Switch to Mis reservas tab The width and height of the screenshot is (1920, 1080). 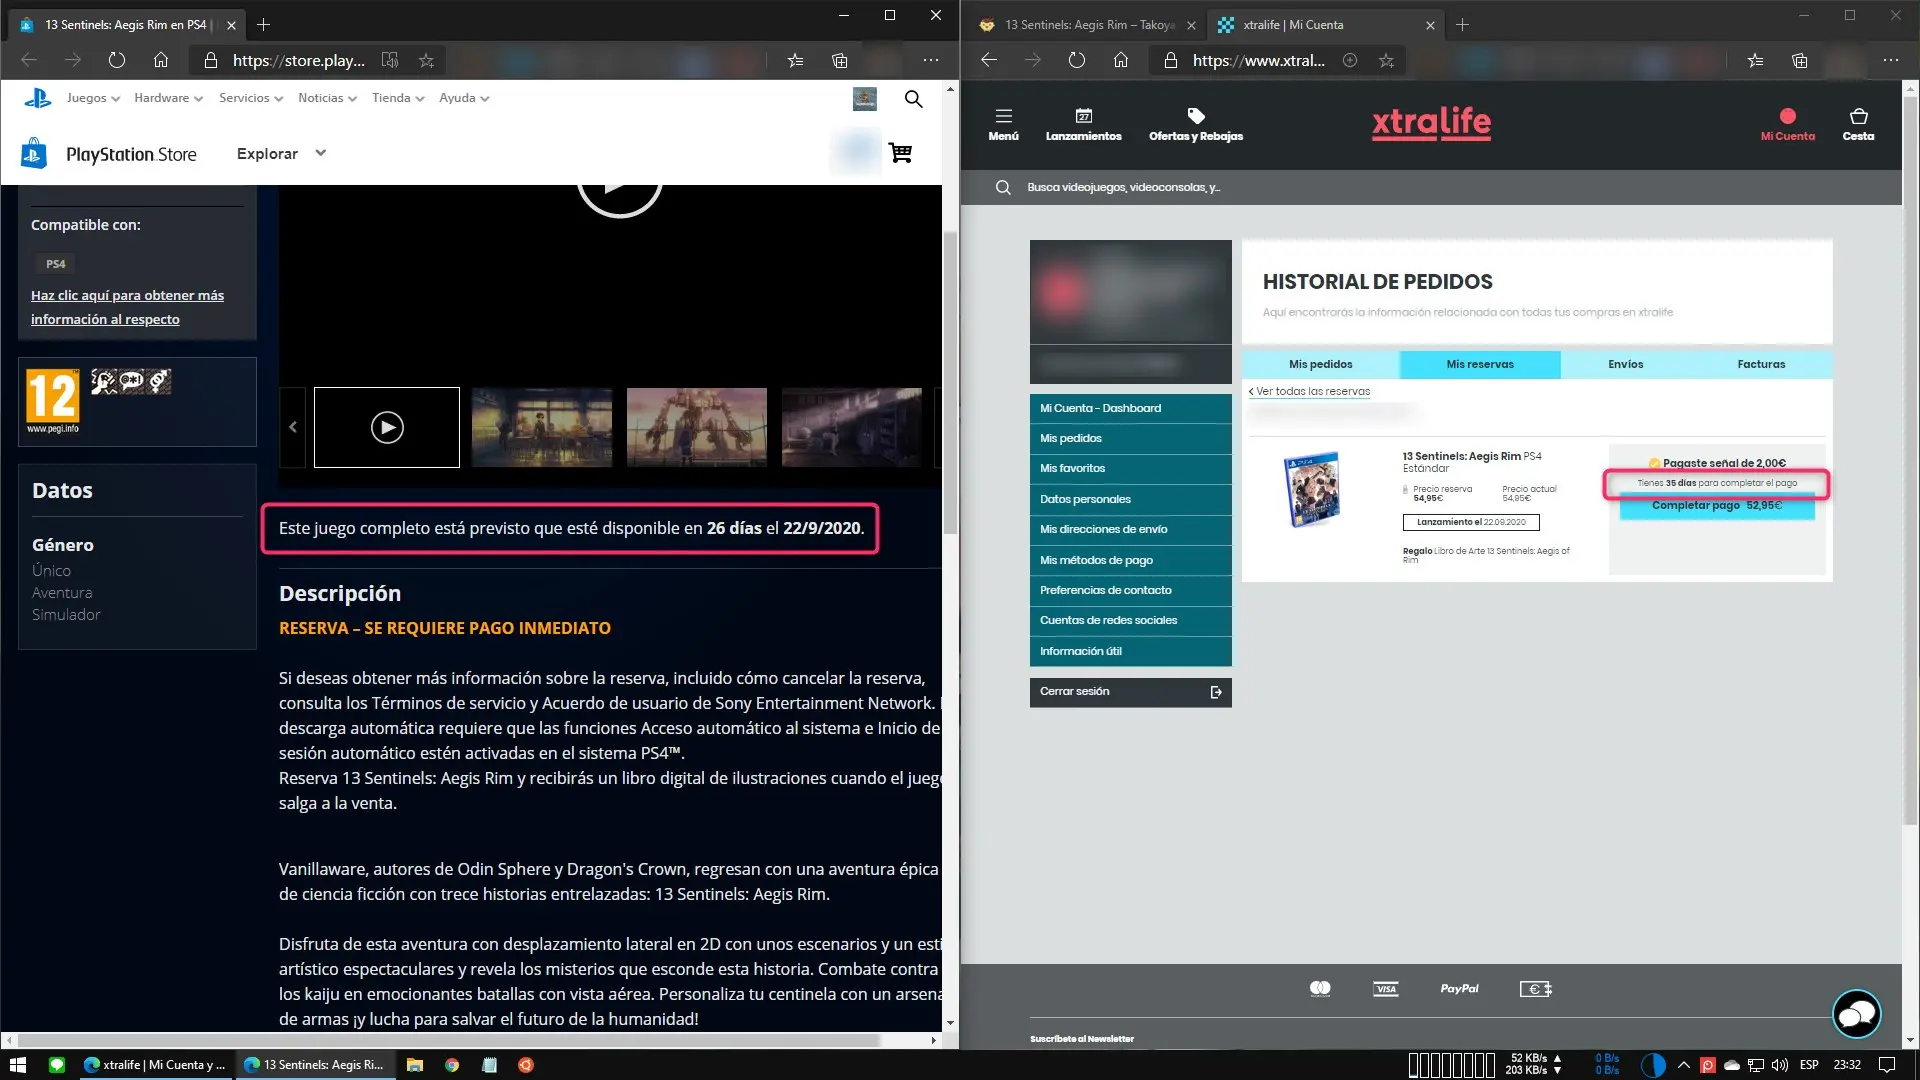[x=1480, y=364]
